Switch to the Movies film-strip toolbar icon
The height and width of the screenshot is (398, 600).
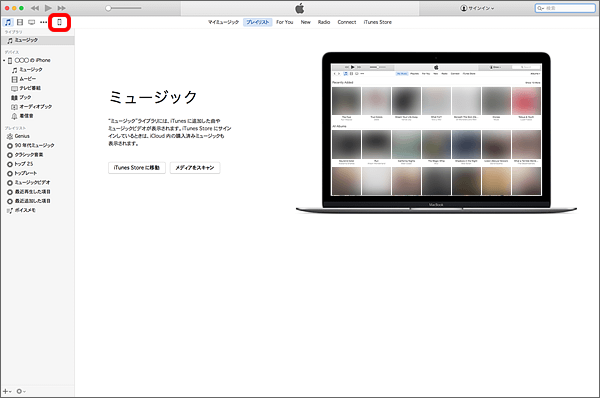(20, 22)
